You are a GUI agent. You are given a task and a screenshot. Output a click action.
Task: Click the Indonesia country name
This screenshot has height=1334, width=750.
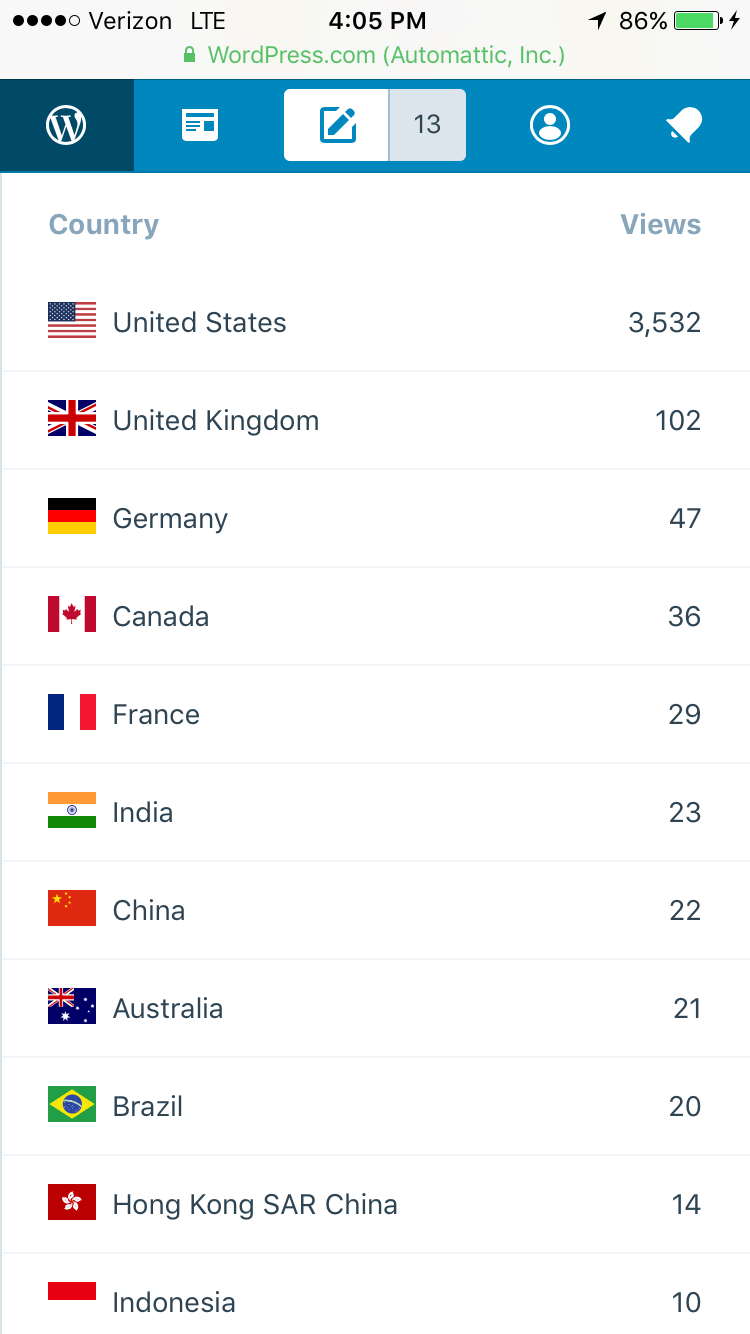coord(174,1303)
